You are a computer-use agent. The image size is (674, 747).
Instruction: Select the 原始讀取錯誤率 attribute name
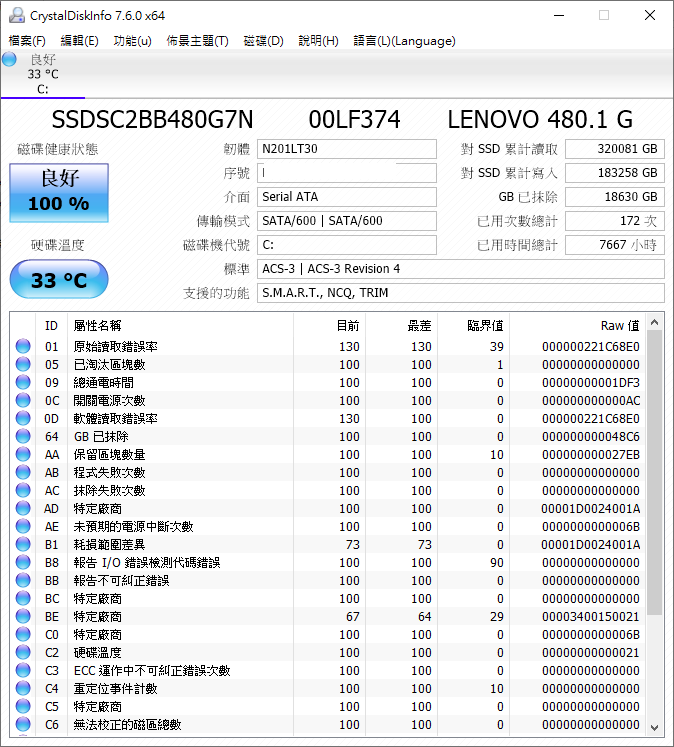coord(115,346)
